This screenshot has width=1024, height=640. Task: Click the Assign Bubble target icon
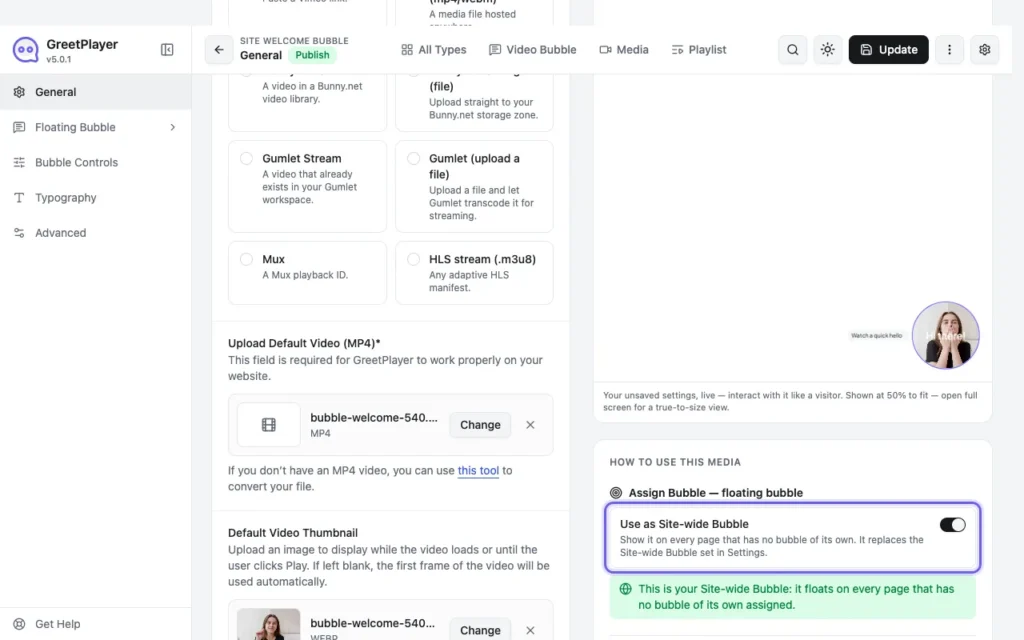[616, 493]
